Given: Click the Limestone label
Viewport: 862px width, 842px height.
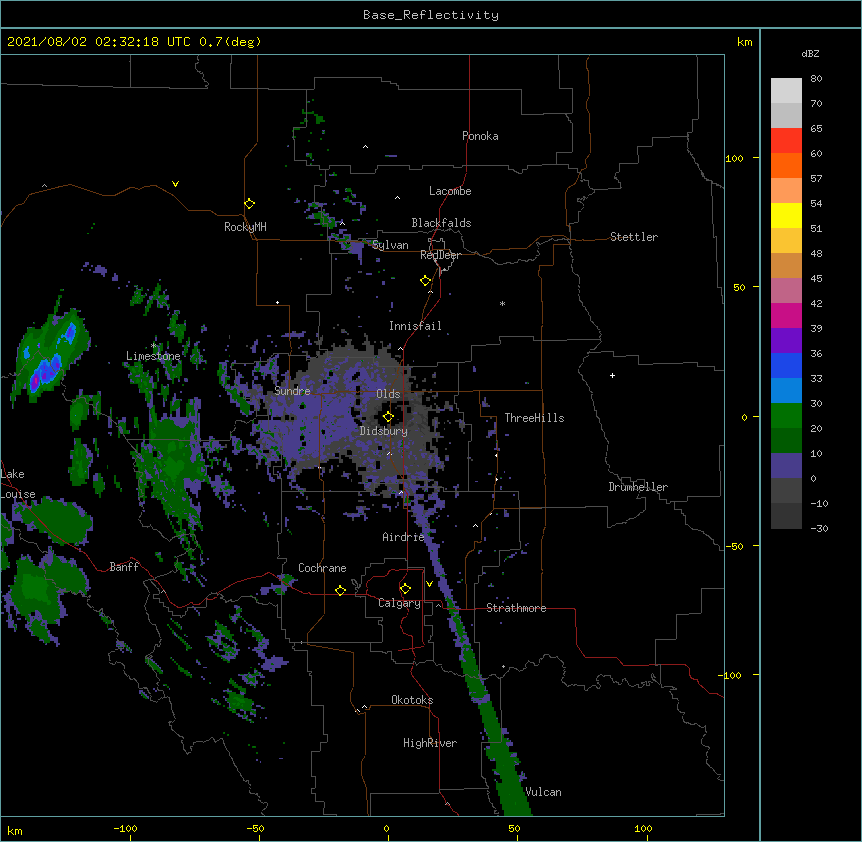Looking at the screenshot, I should [x=153, y=356].
